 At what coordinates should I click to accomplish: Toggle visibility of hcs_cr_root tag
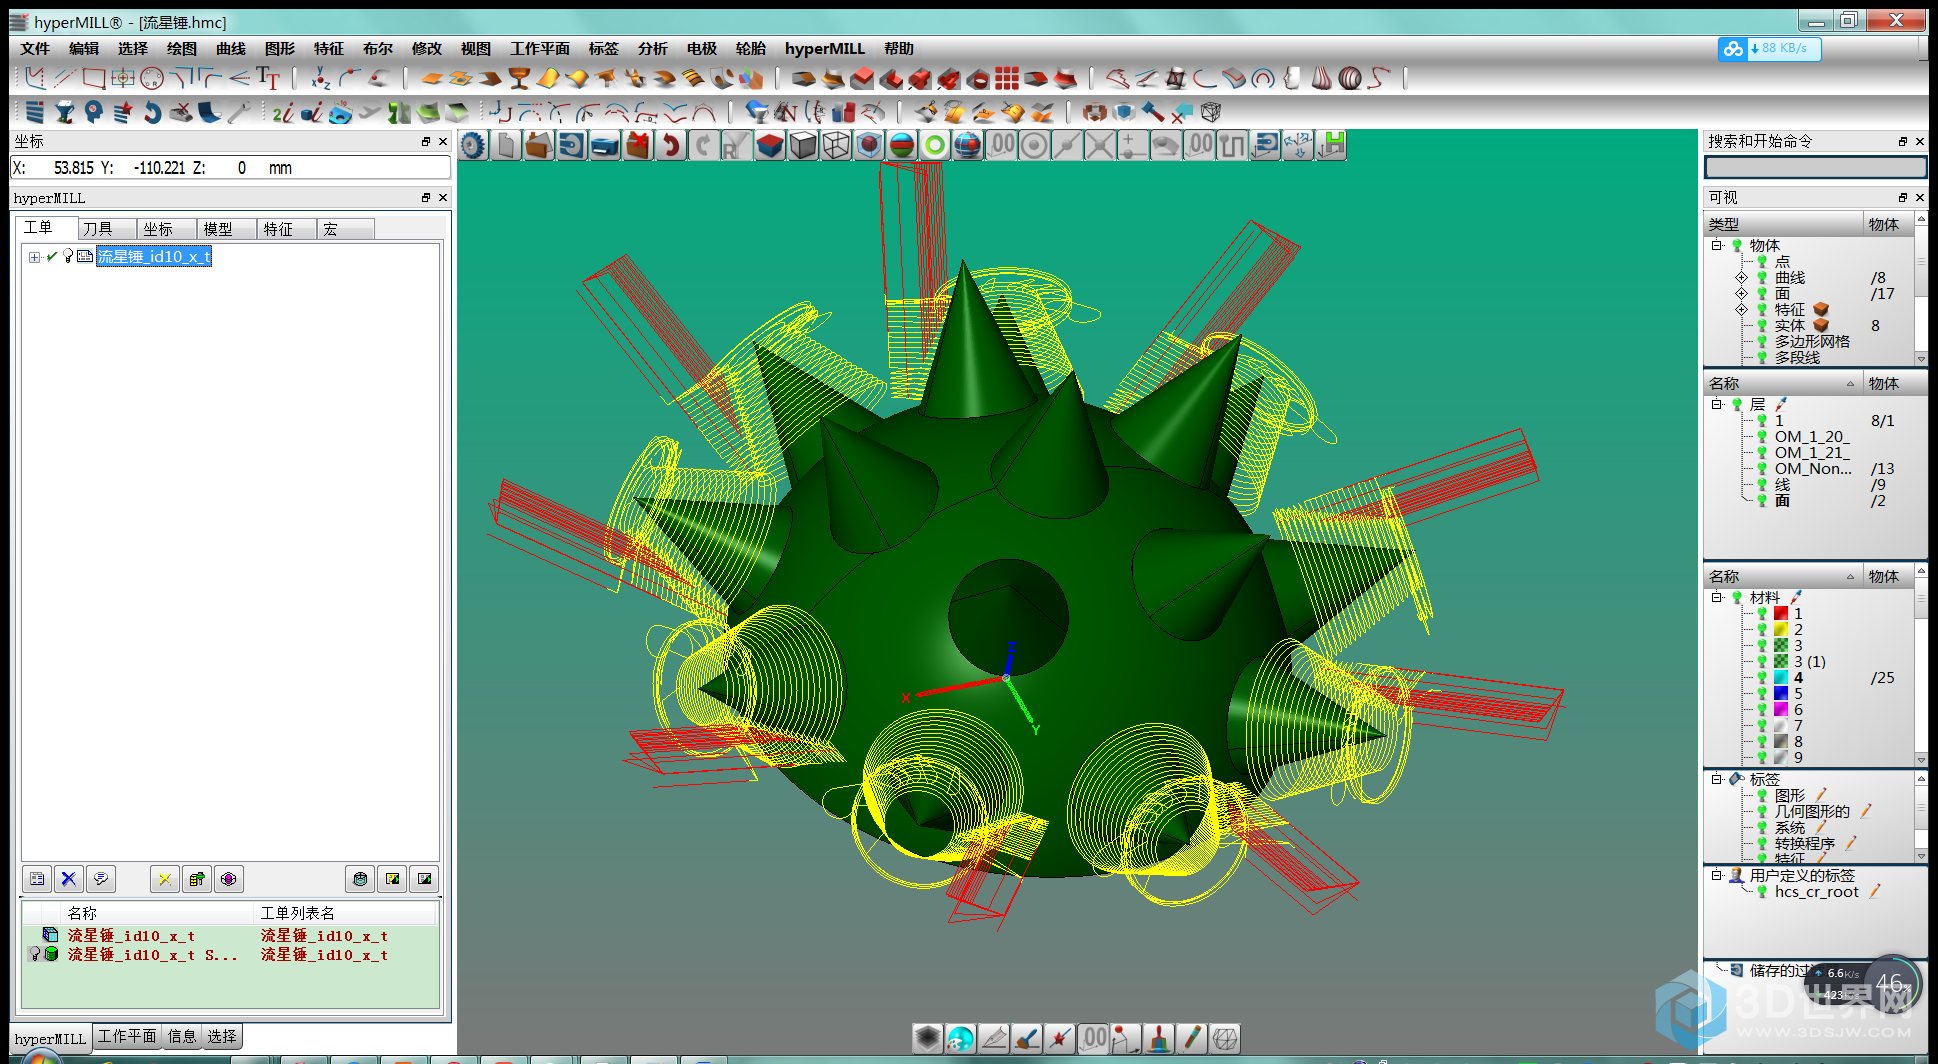1762,892
